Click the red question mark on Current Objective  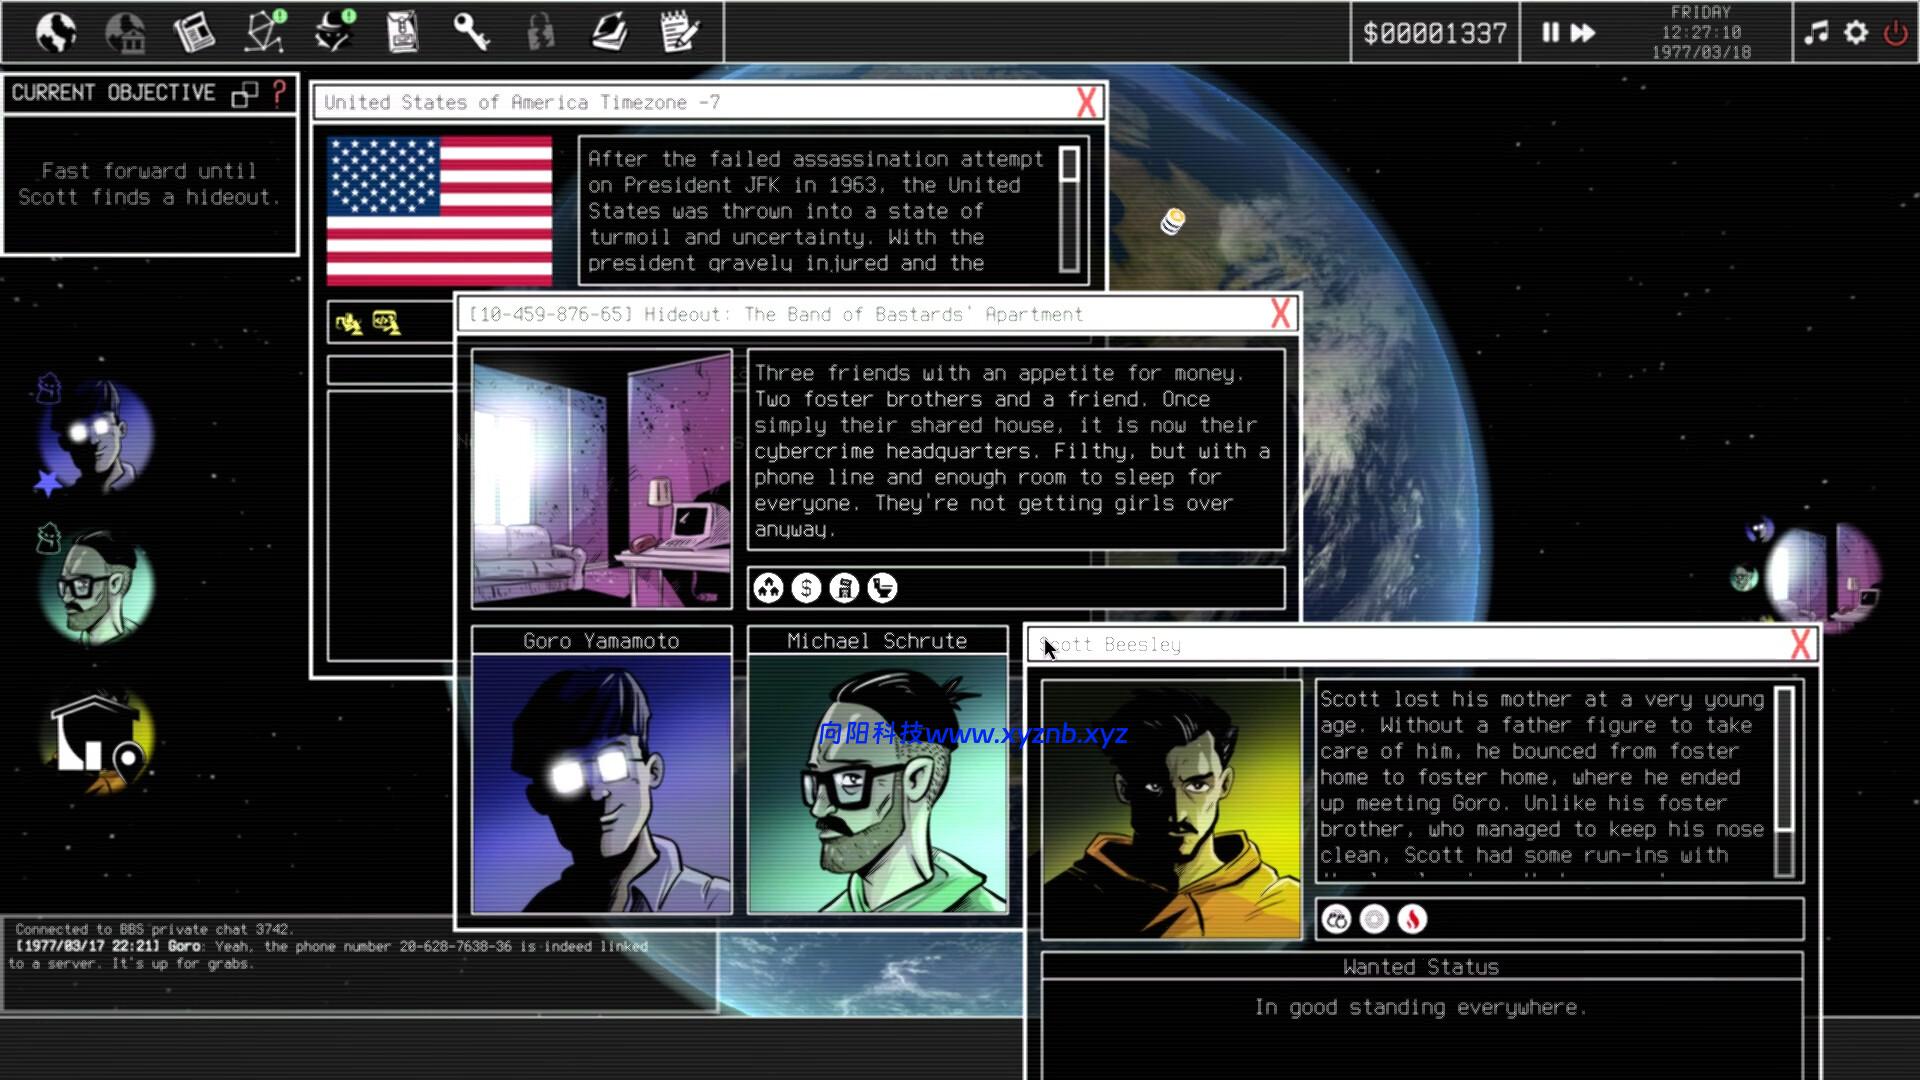click(277, 95)
